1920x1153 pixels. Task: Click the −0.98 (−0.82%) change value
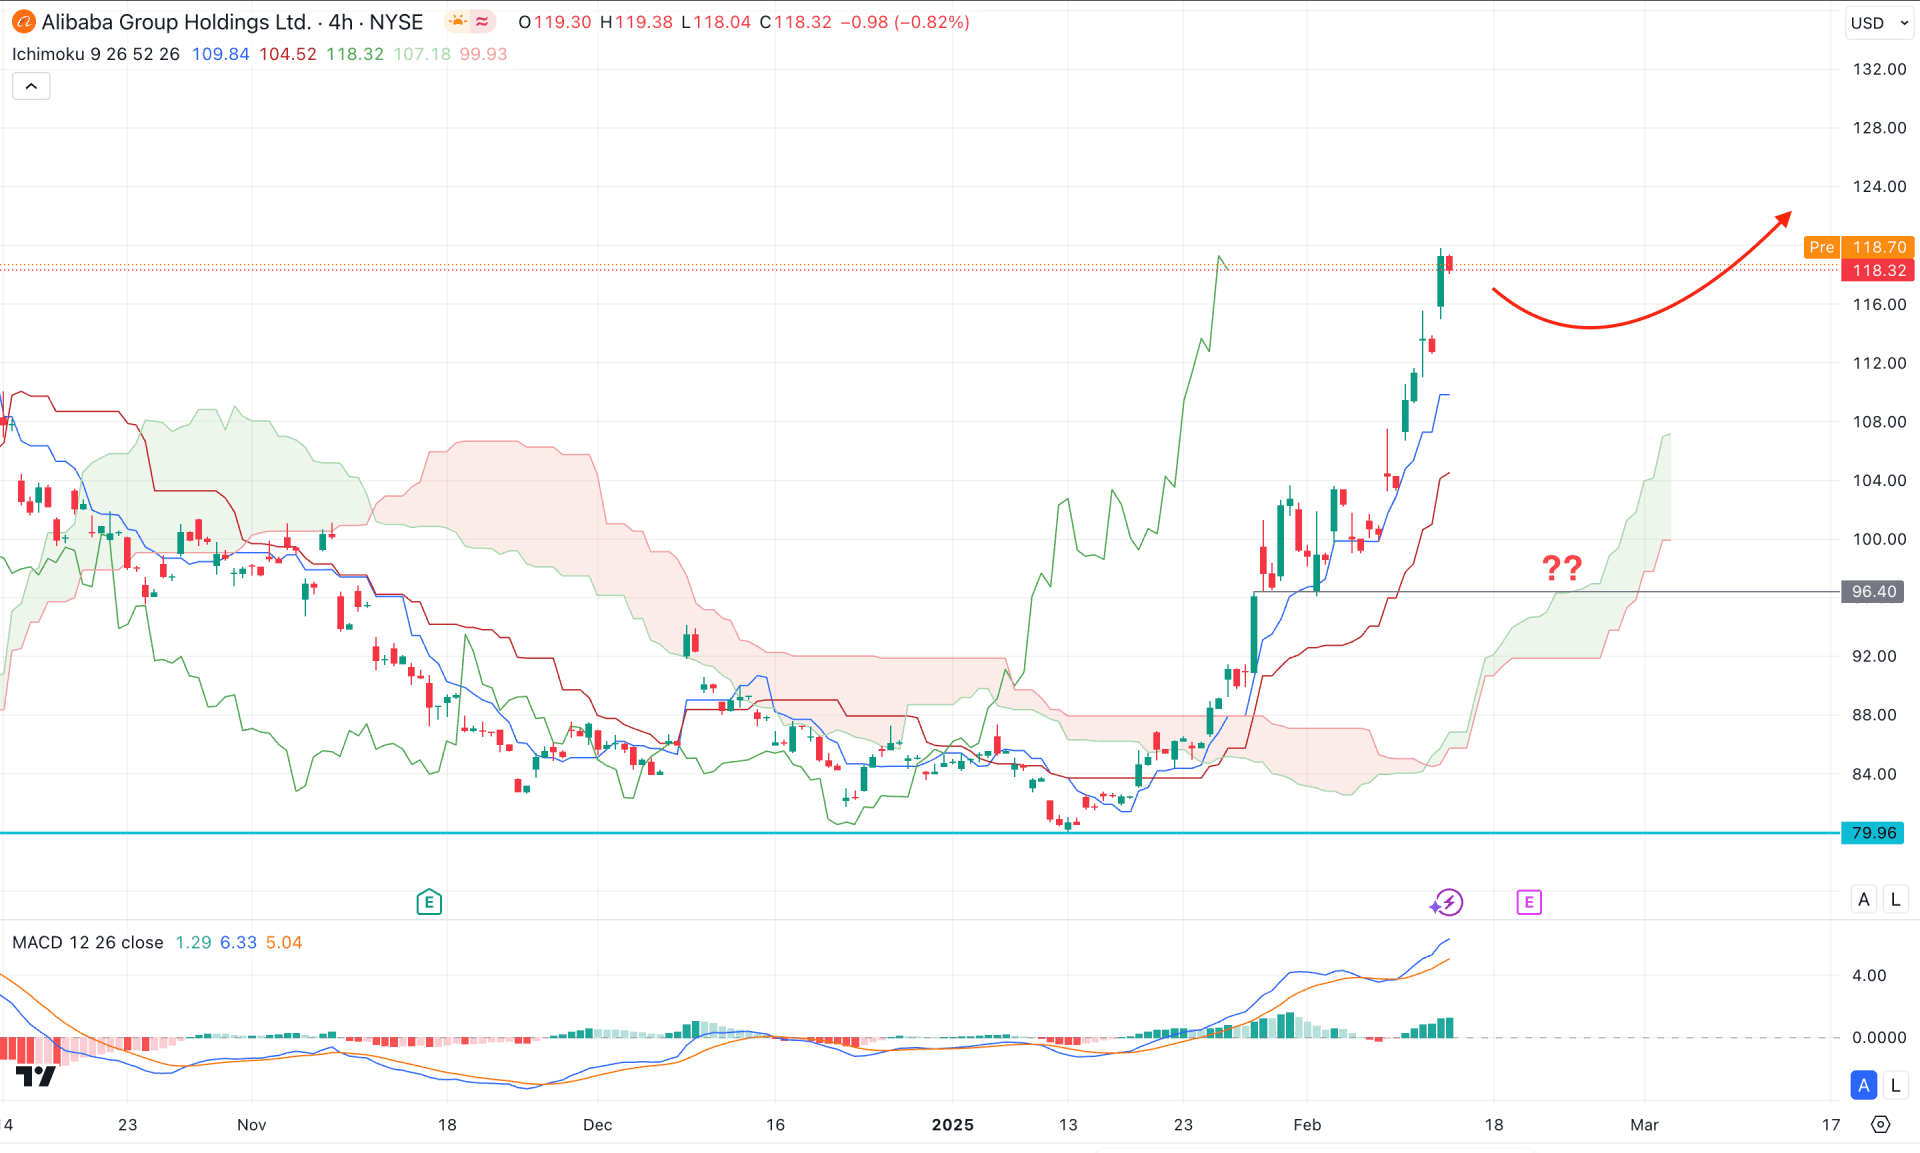(904, 22)
